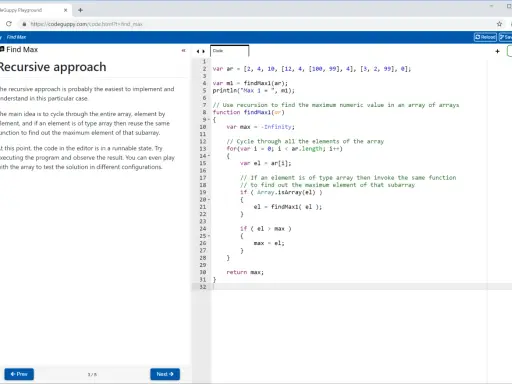Collapse the if block fold at line 25
Viewport: 512px width, 384px height.
pyautogui.click(x=209, y=236)
